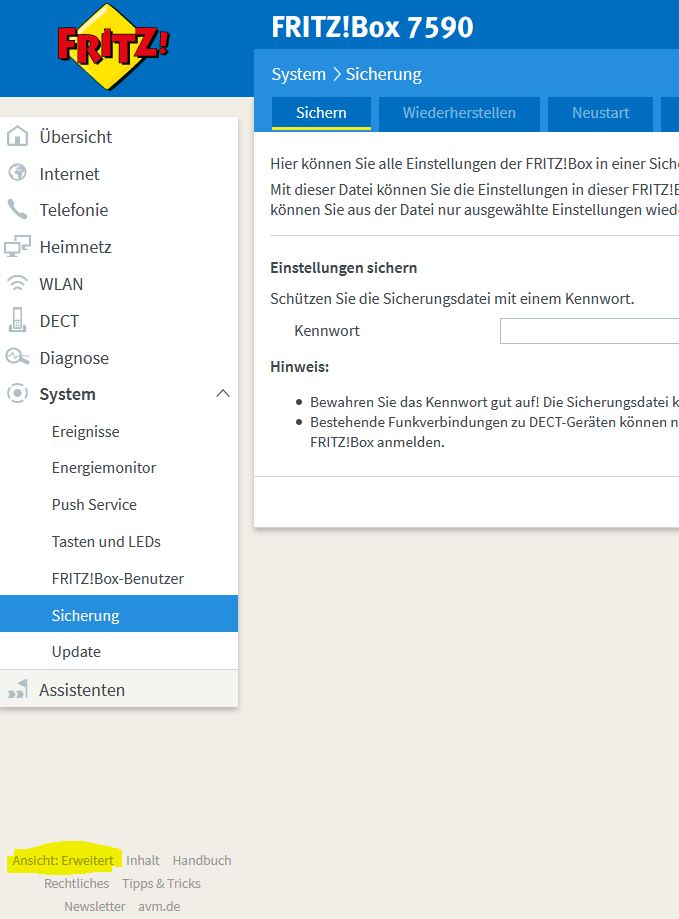The image size is (679, 919).
Task: Click the Übersicht house icon
Action: 17,136
